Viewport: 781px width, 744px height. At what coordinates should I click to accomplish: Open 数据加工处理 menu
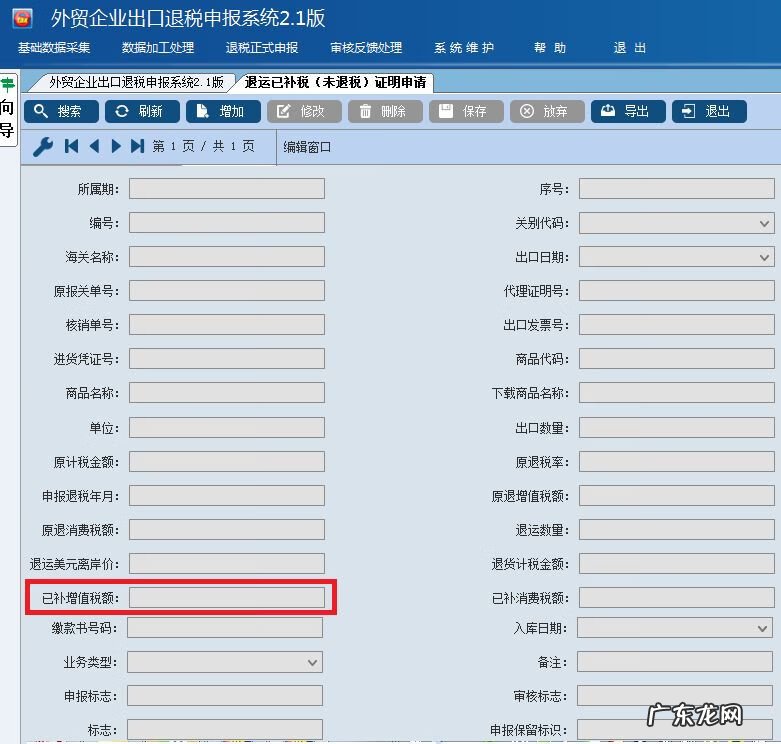click(158, 48)
